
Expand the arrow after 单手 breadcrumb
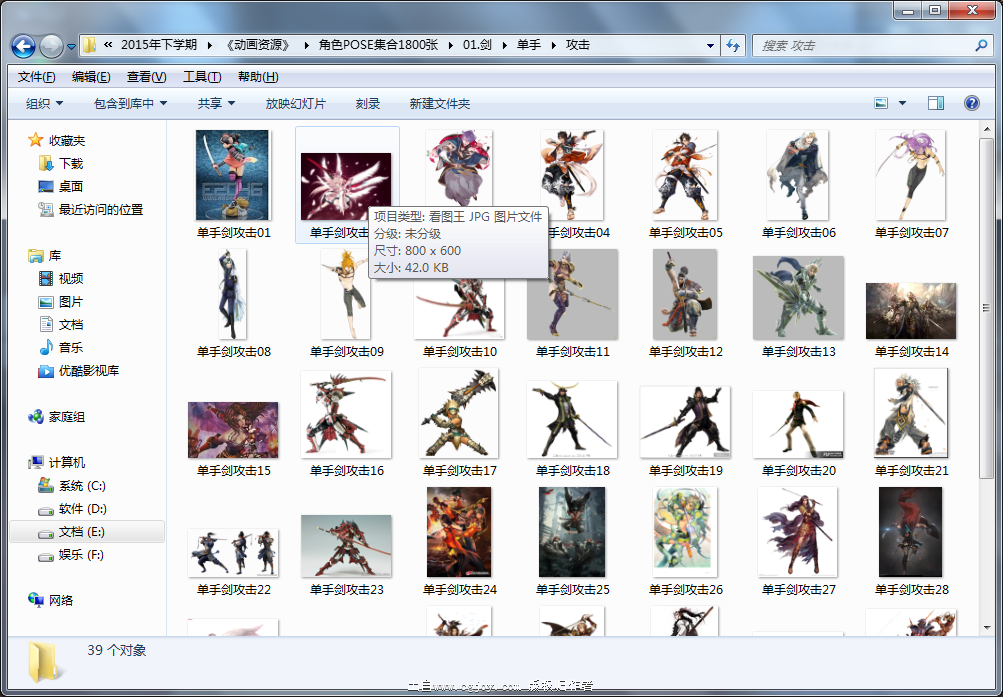pyautogui.click(x=553, y=45)
